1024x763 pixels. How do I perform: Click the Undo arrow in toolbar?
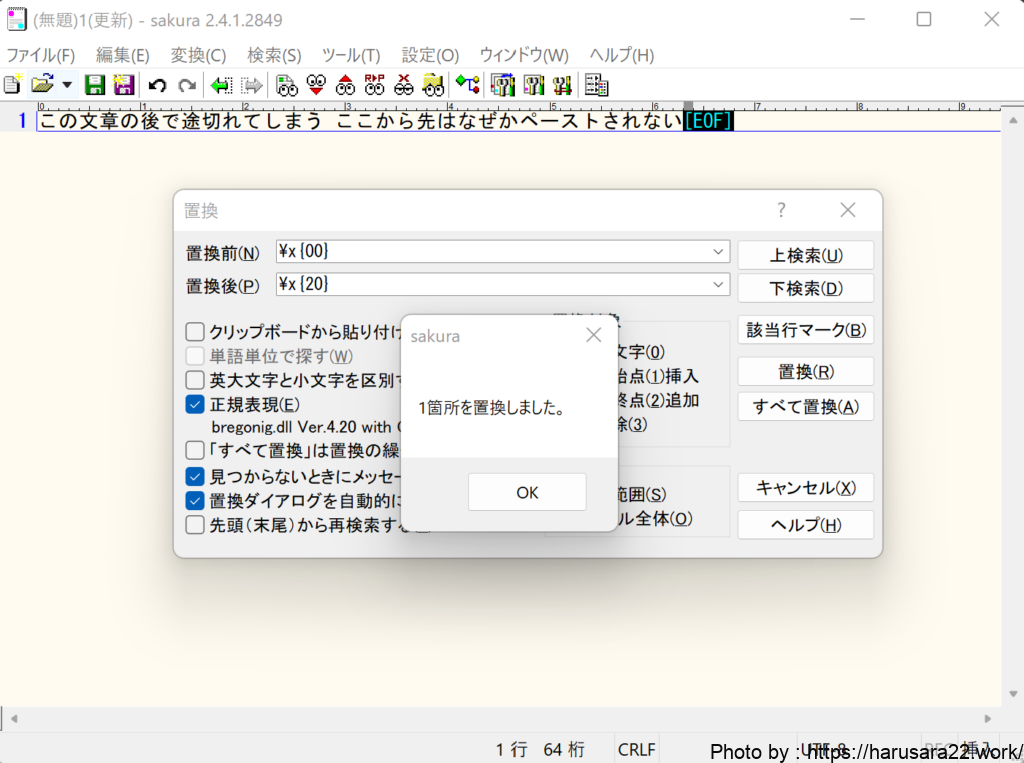[x=157, y=85]
